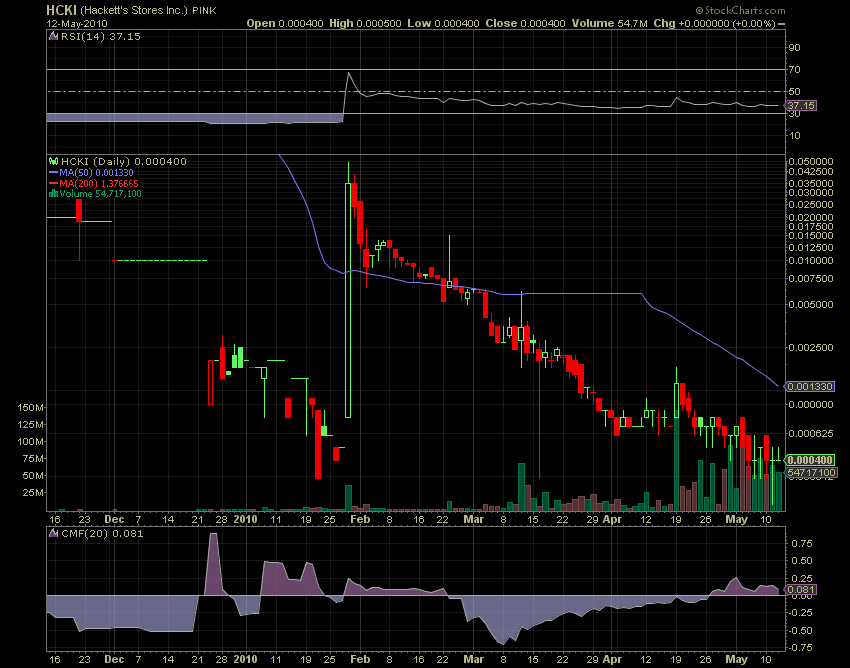Click the 25M volume axis label
This screenshot has width=850, height=668.
[x=34, y=492]
